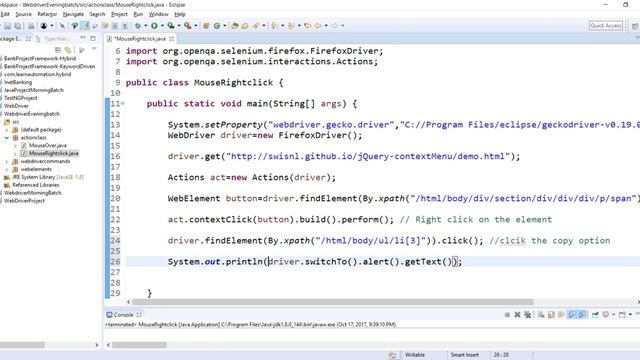Open Package Explorer view menu triangle
This screenshot has height=360, width=640.
(x=94, y=49)
